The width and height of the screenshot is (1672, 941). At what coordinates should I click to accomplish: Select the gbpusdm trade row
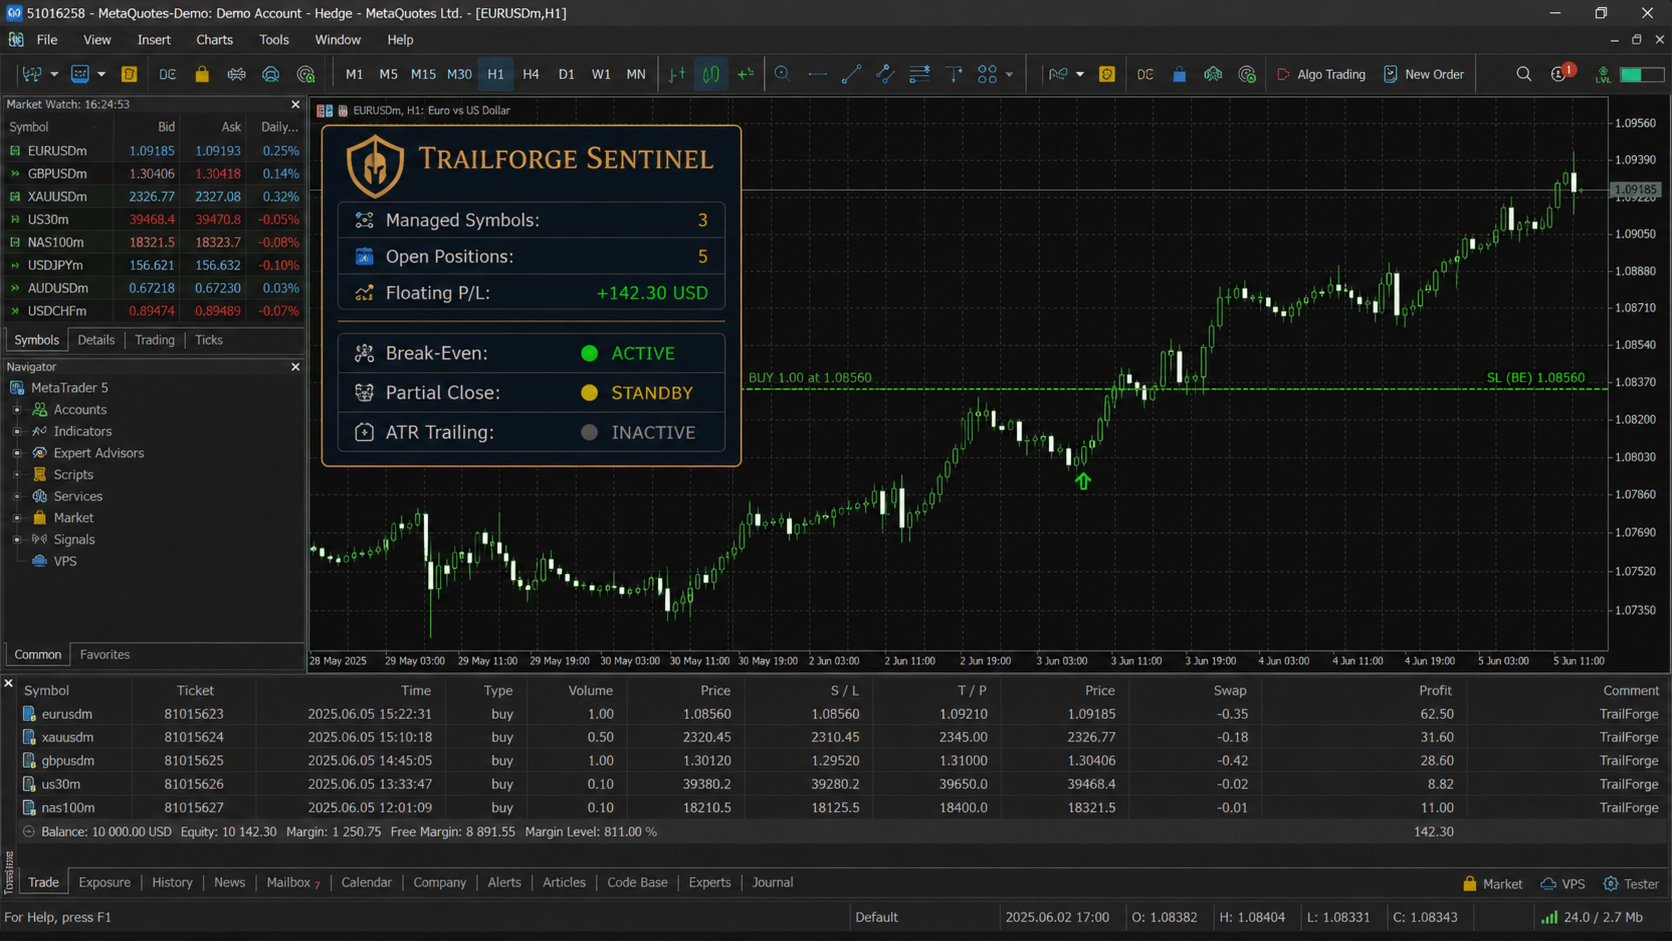(840, 761)
